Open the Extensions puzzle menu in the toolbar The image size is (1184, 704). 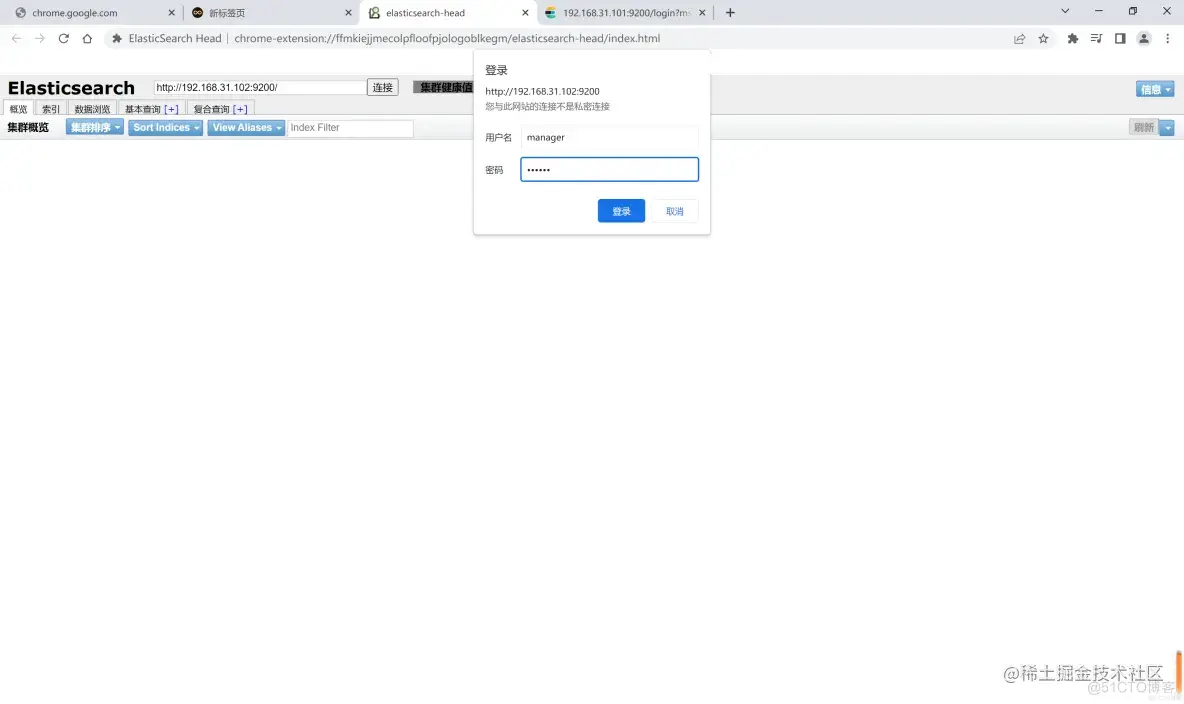point(1072,39)
